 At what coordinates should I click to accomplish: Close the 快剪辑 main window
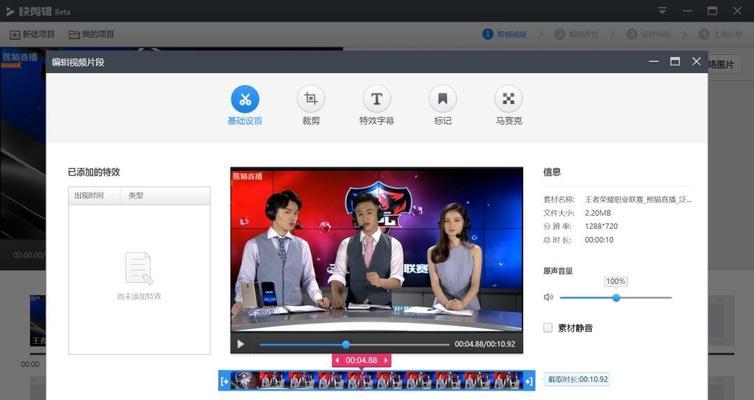[x=737, y=11]
